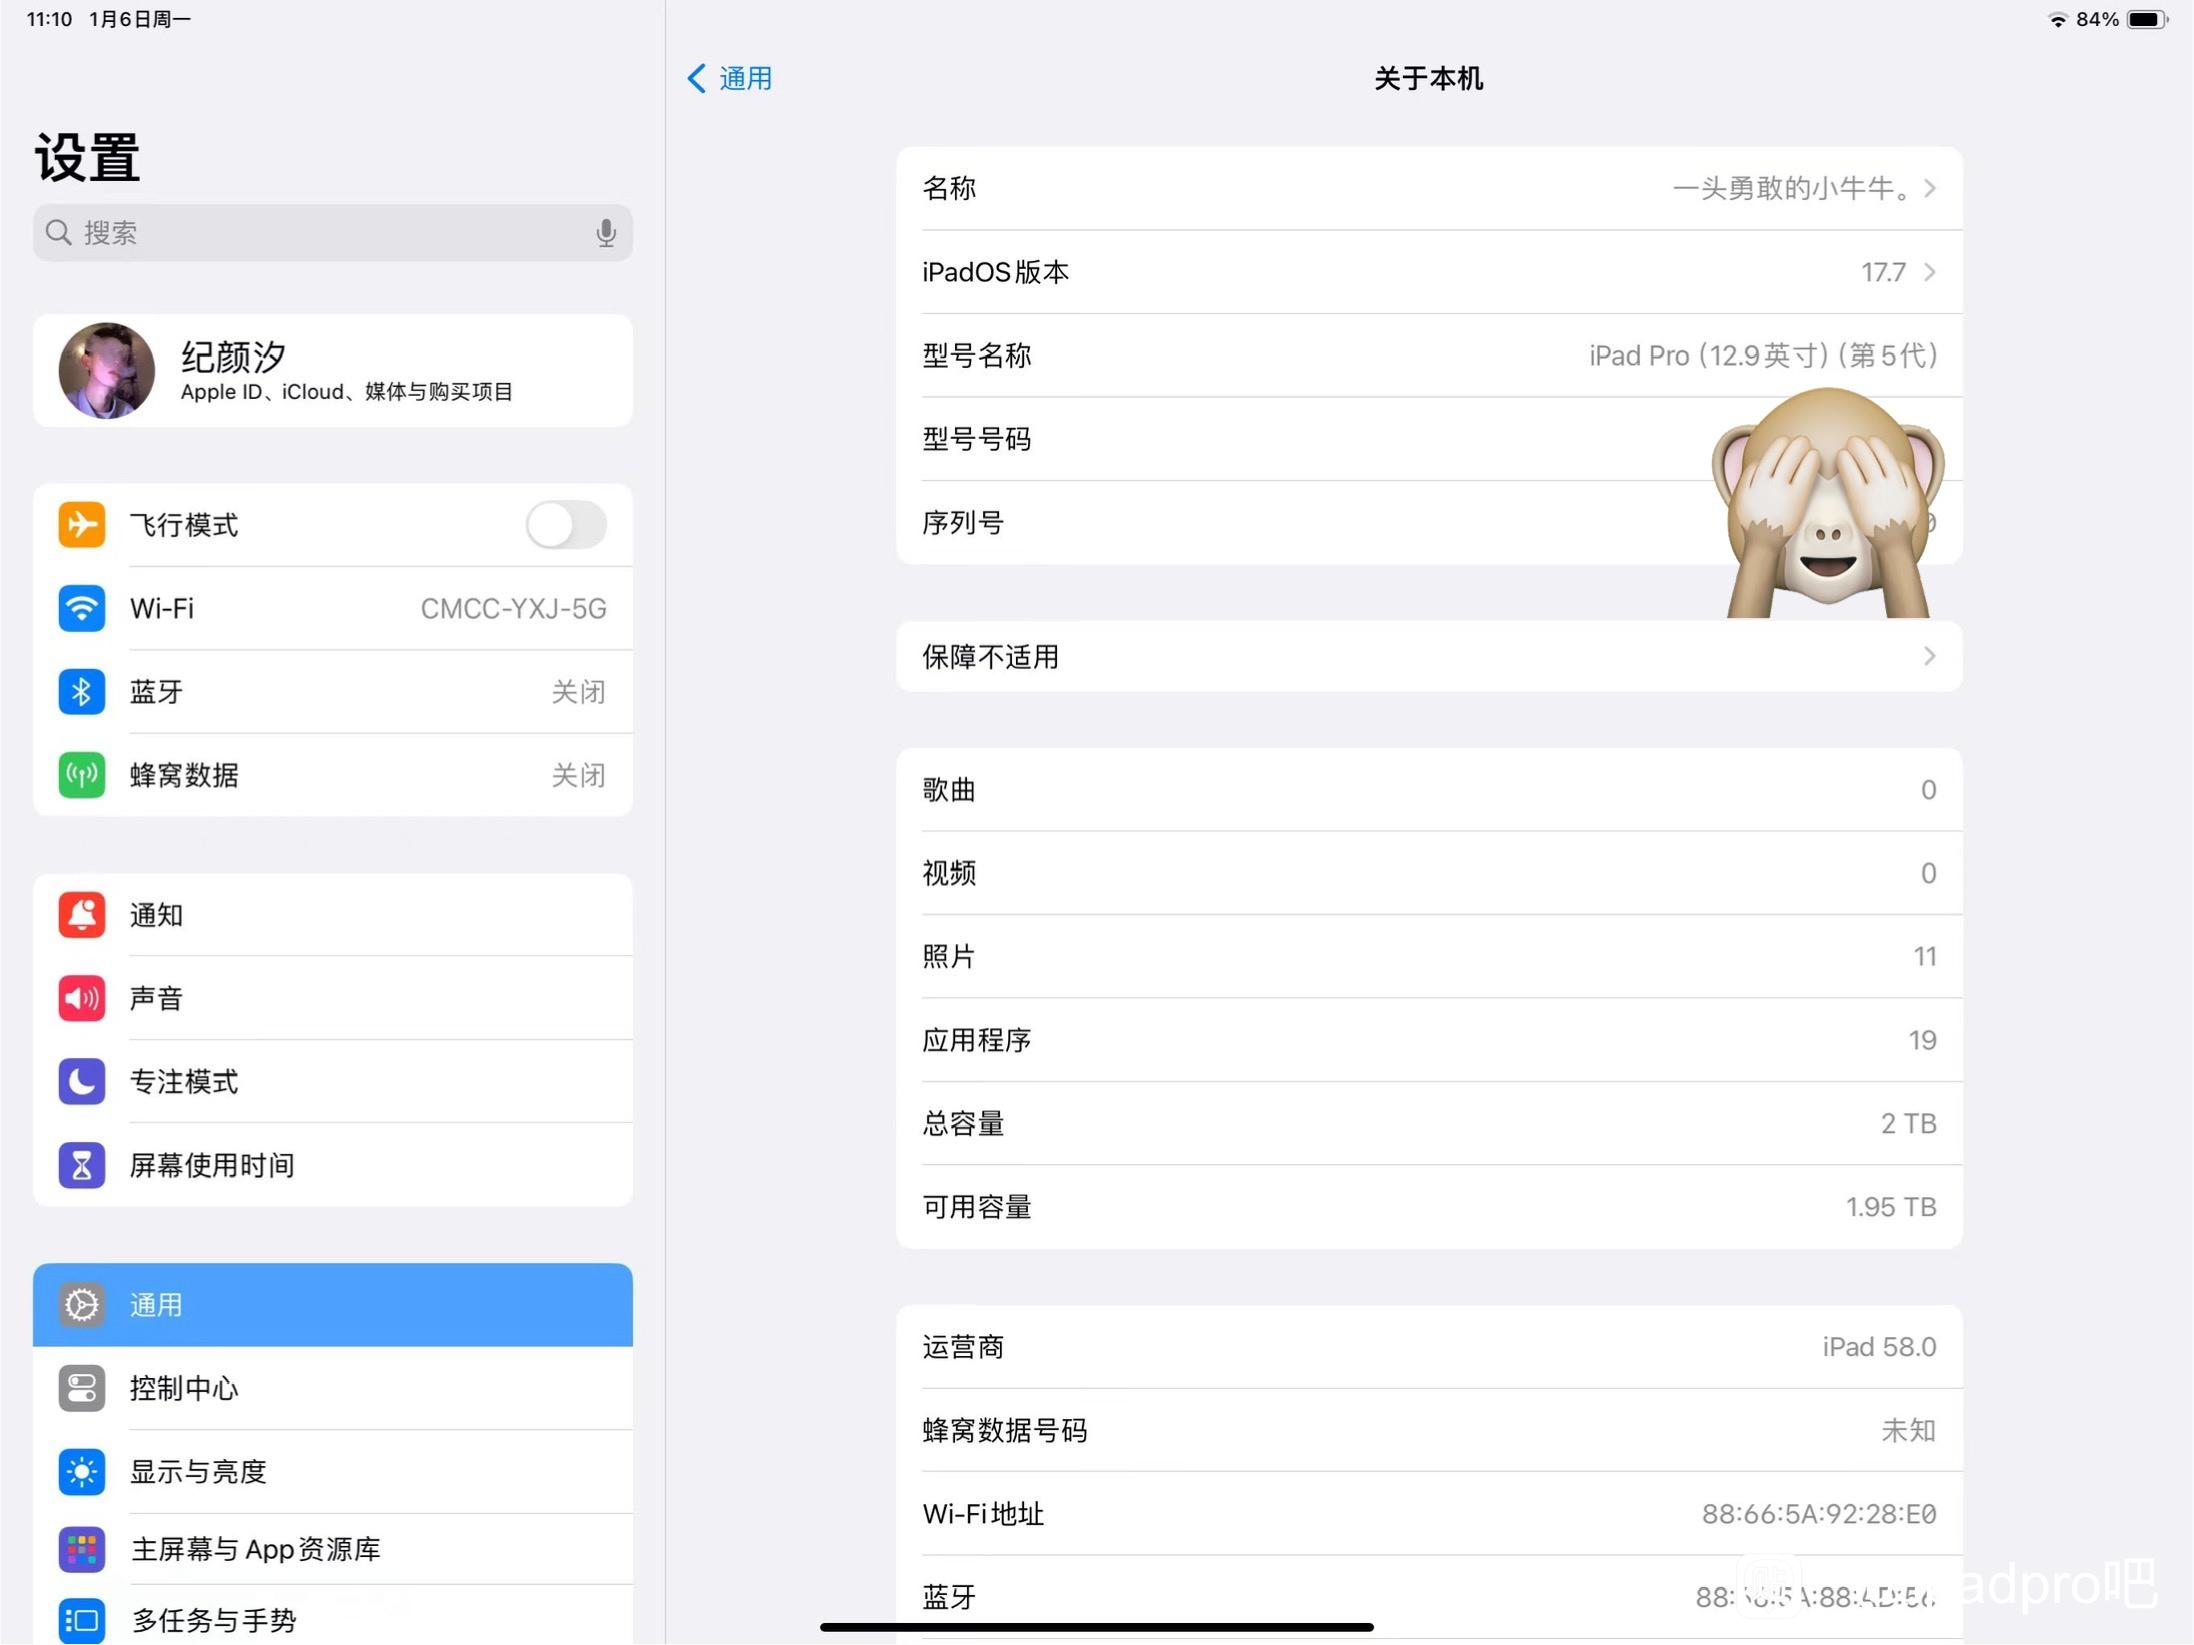Screen dimensions: 2194x1645
Task: Tap the 型号号码 row
Action: click(1429, 439)
